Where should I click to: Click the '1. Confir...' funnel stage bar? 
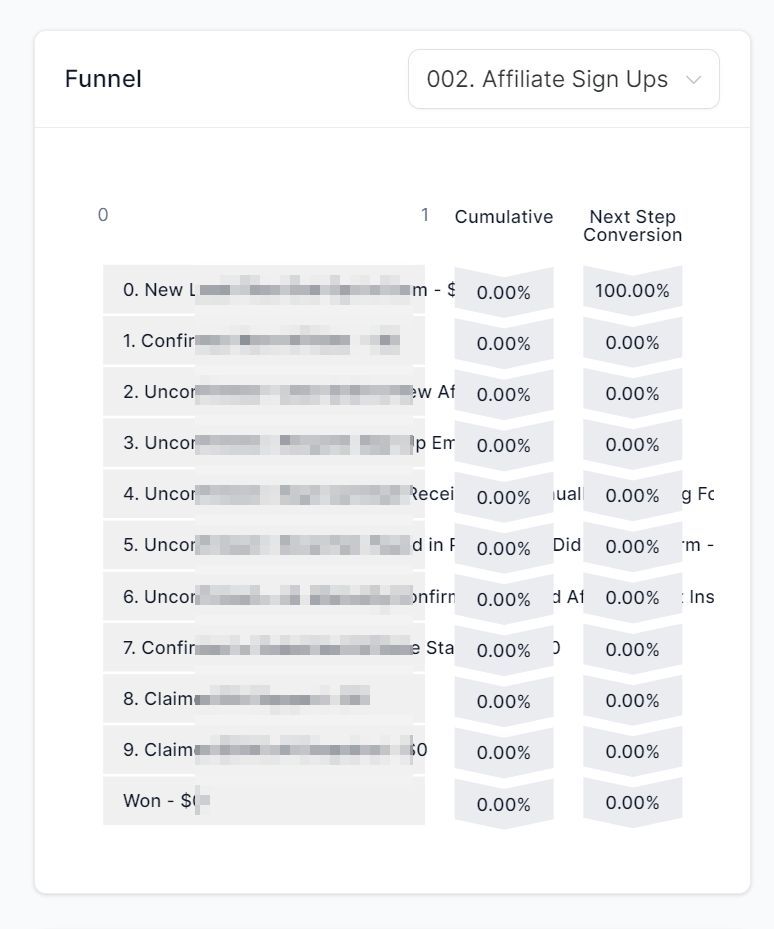[263, 341]
